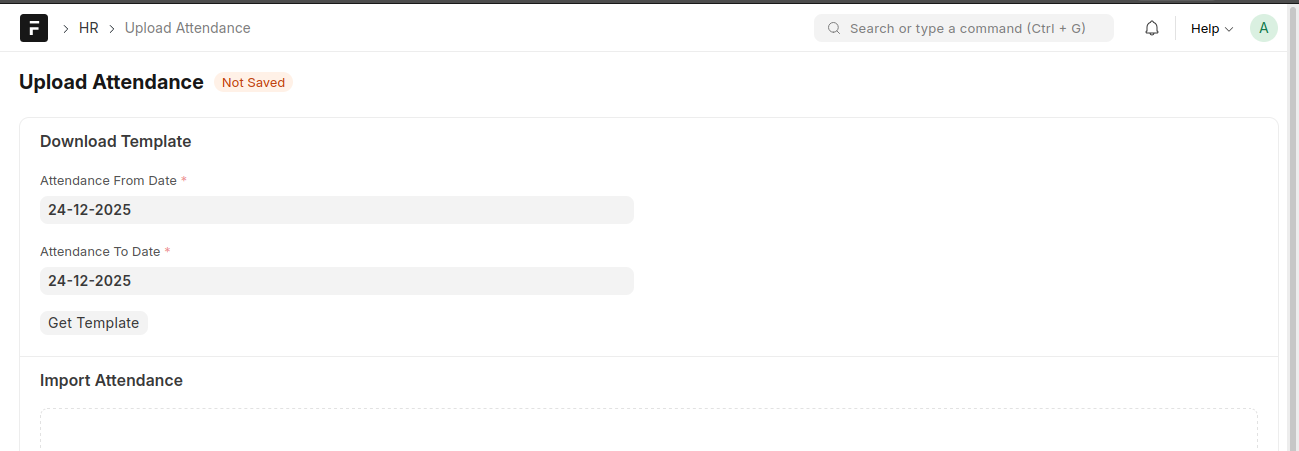Focus the search or command input

tap(966, 28)
